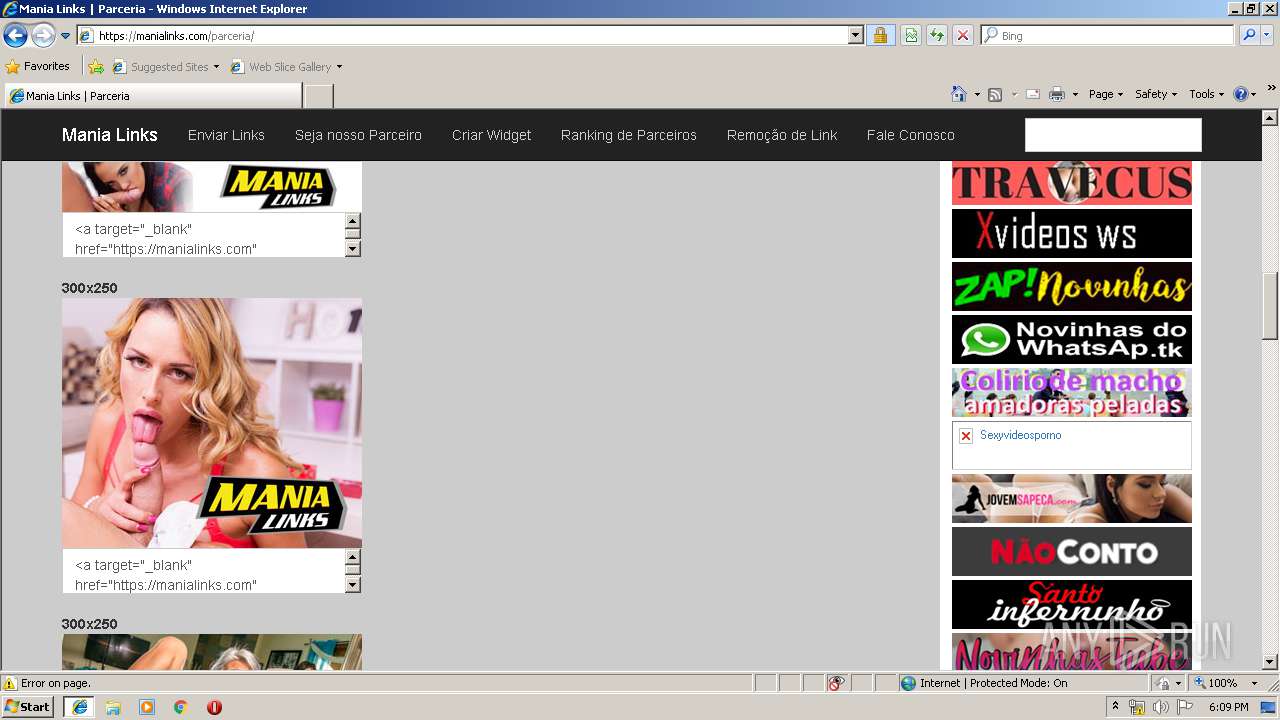Click the Novinhas do WhatsAp.tk banner
The image size is (1280, 720).
point(1072,340)
